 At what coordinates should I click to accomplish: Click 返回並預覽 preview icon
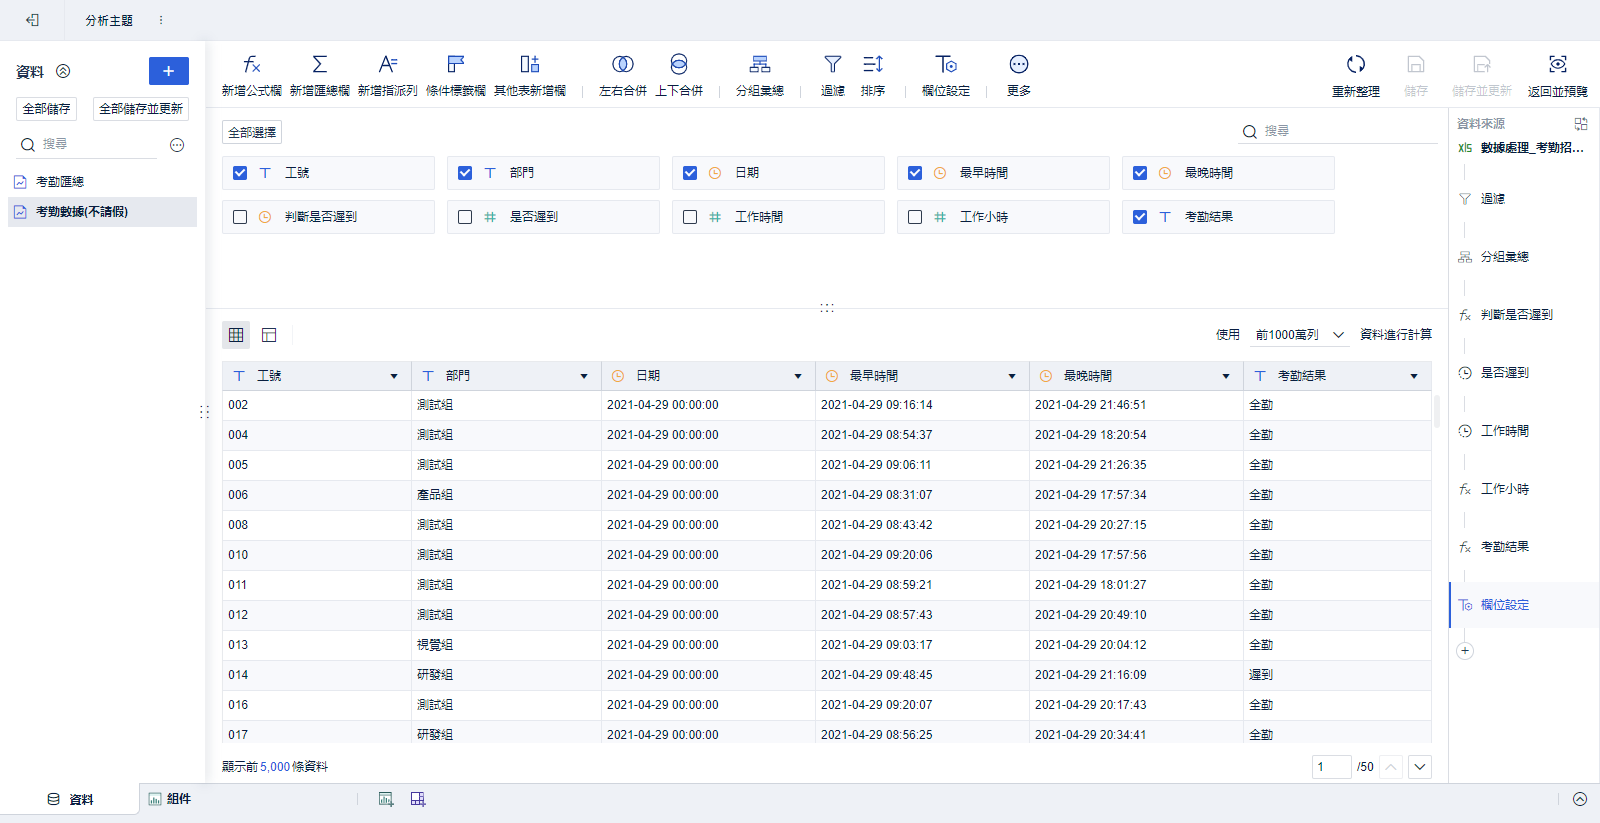[x=1557, y=65]
